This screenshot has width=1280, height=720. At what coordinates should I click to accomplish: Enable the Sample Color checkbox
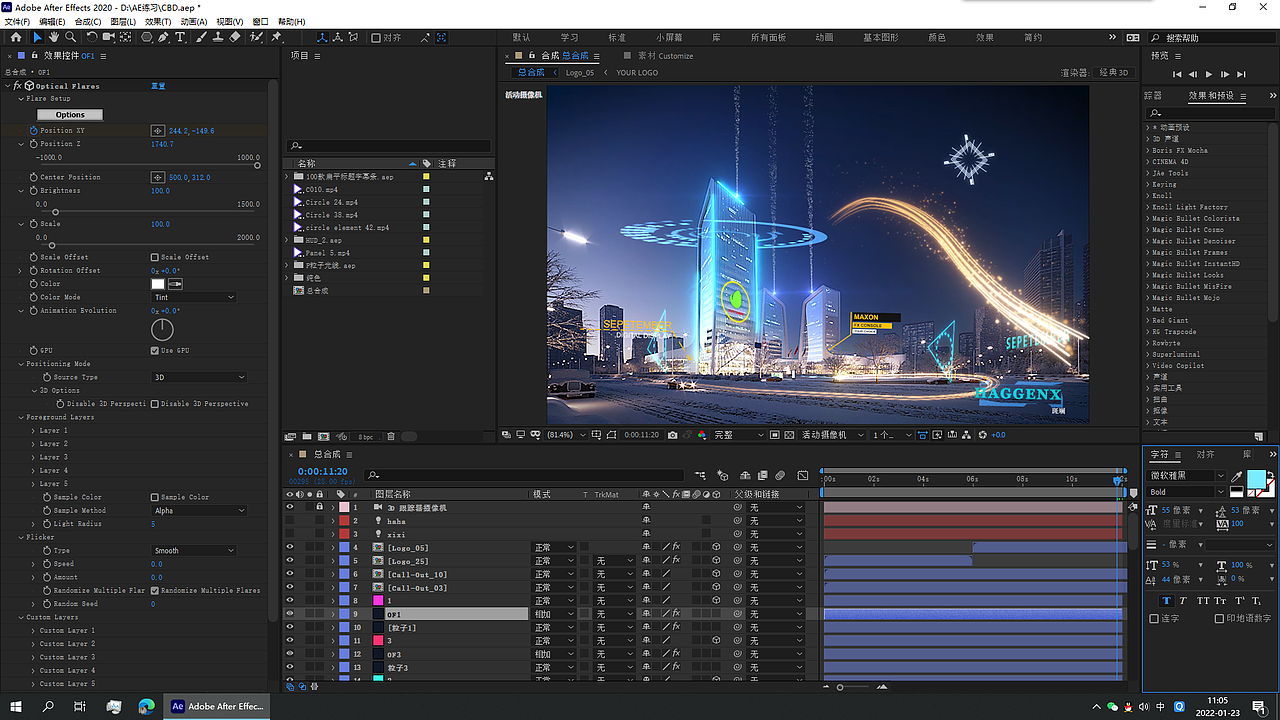coord(154,497)
